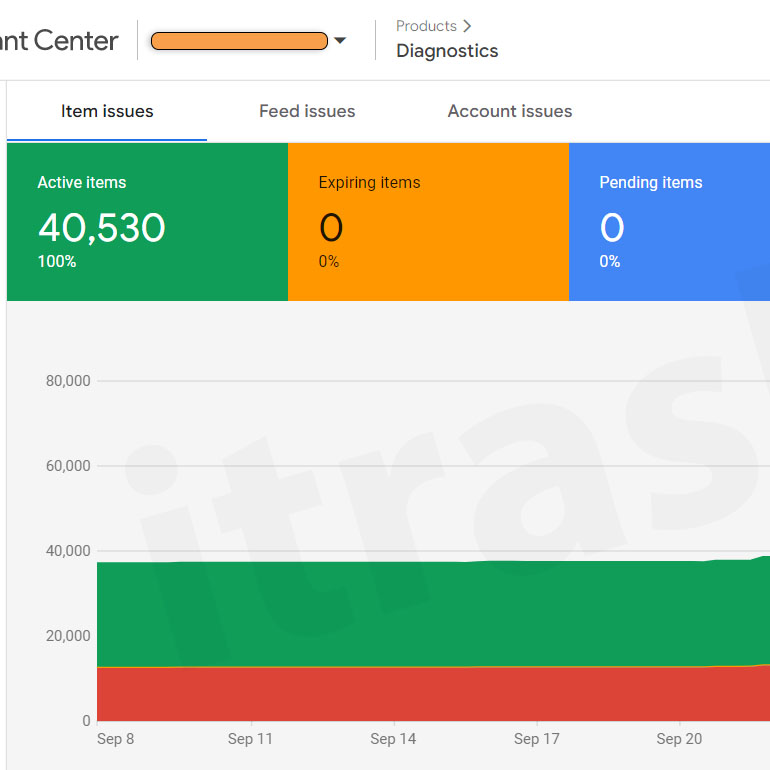Click the Sep 17 date label
770x770 pixels.
536,739
